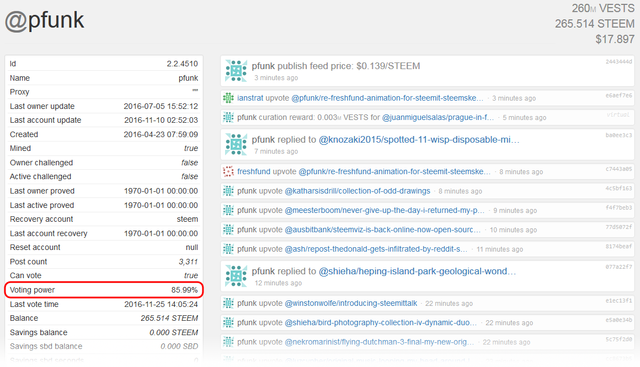
Task: Click avatar on ausbitbank upvote row
Action: [228, 230]
